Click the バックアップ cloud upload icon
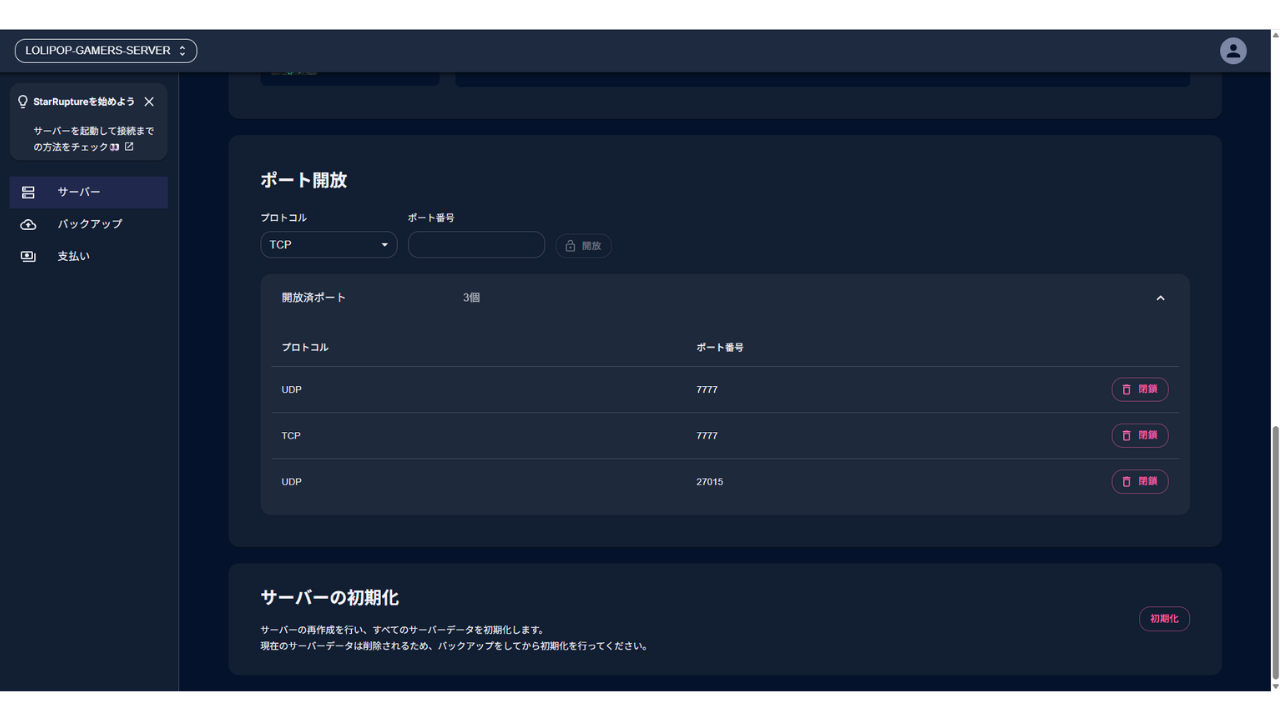The image size is (1280, 720). coord(28,224)
